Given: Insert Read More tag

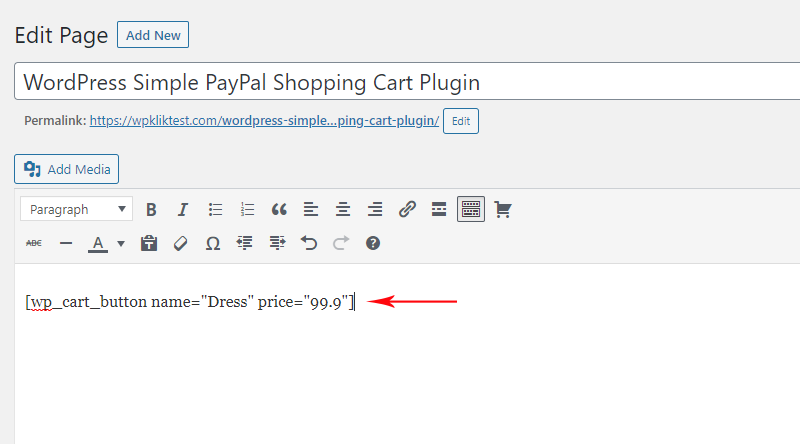Looking at the screenshot, I should (439, 209).
